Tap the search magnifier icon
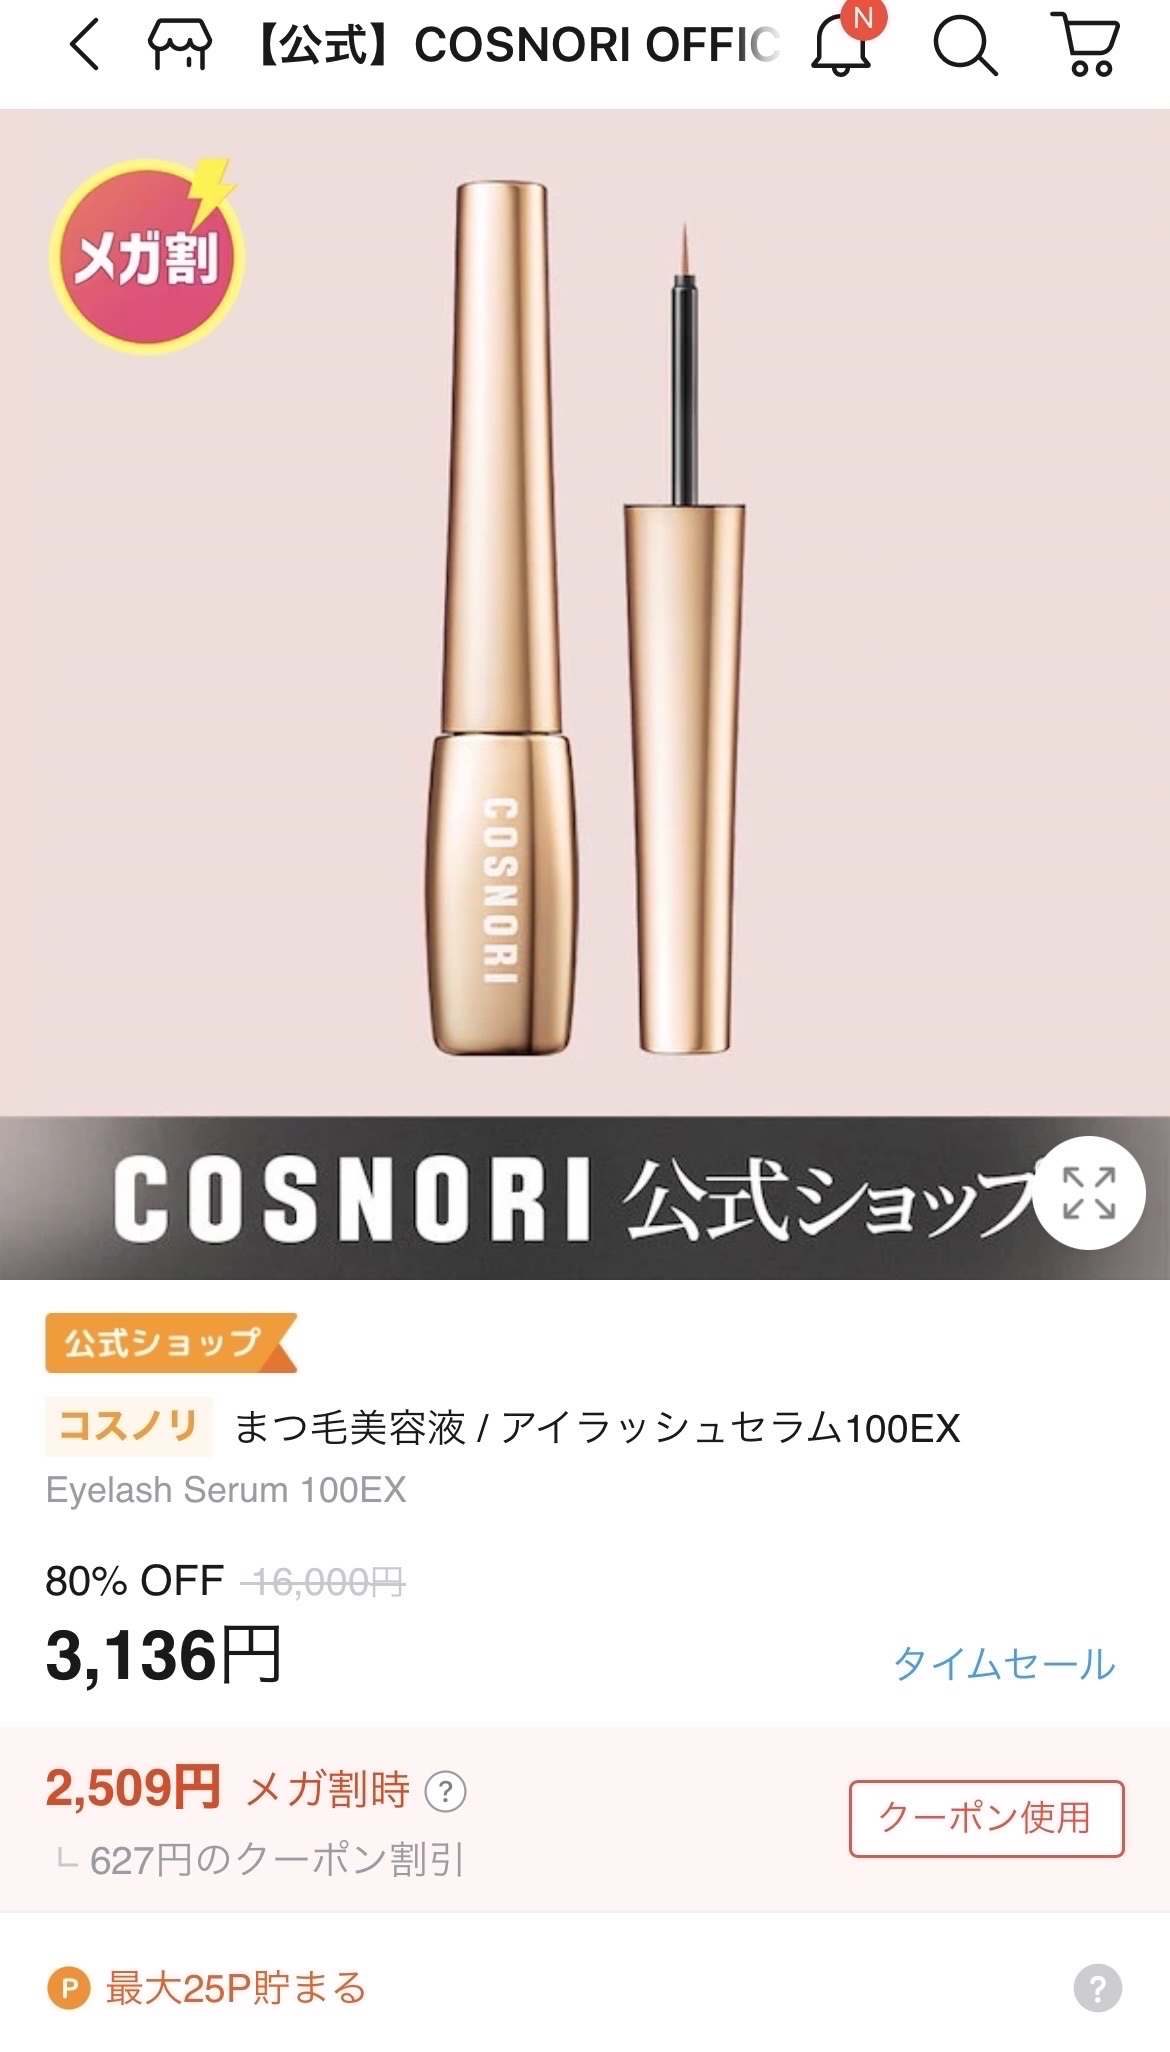The height and width of the screenshot is (2052, 1170). (x=965, y=45)
